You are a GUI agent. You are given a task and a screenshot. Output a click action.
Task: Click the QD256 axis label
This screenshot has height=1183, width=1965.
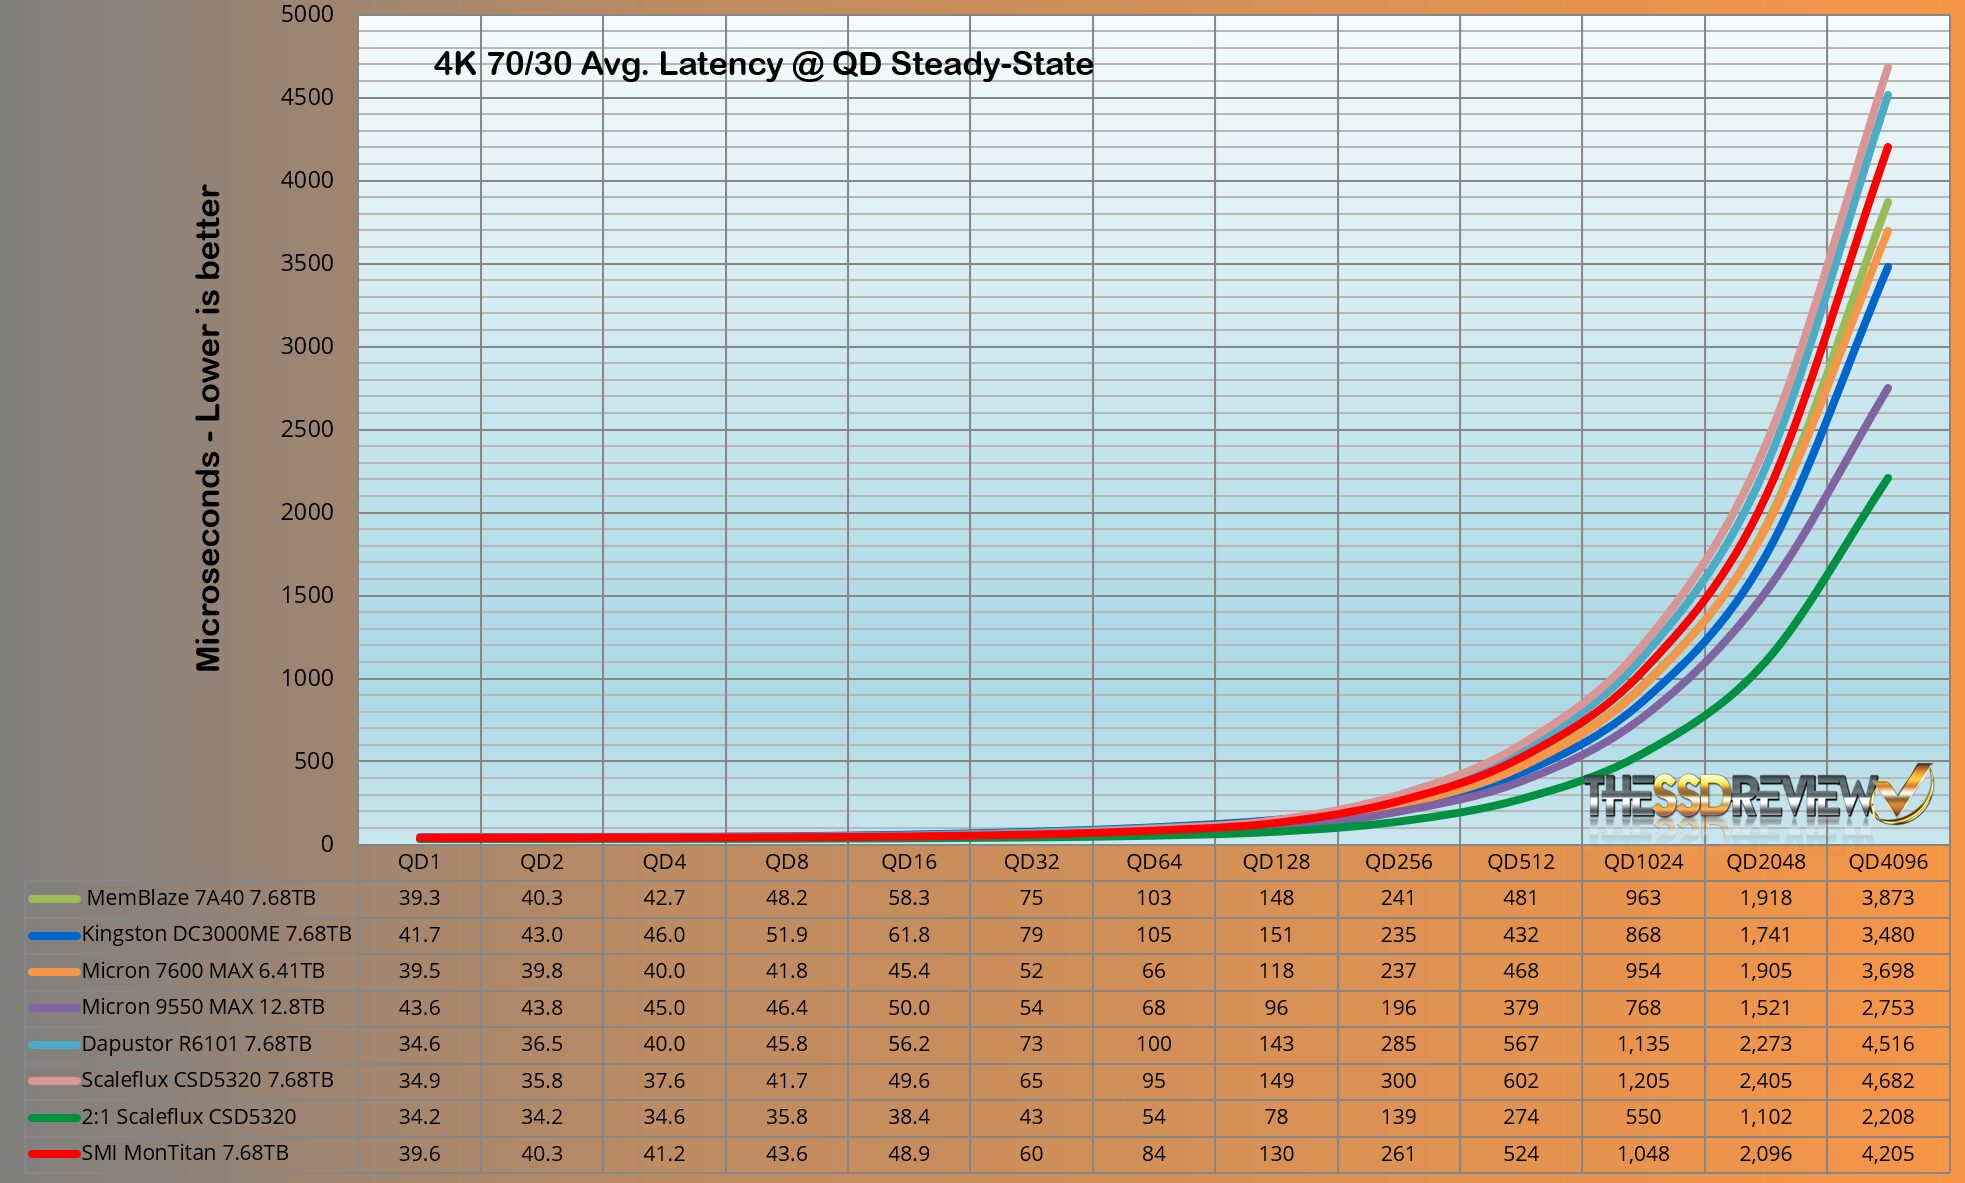coord(1398,862)
